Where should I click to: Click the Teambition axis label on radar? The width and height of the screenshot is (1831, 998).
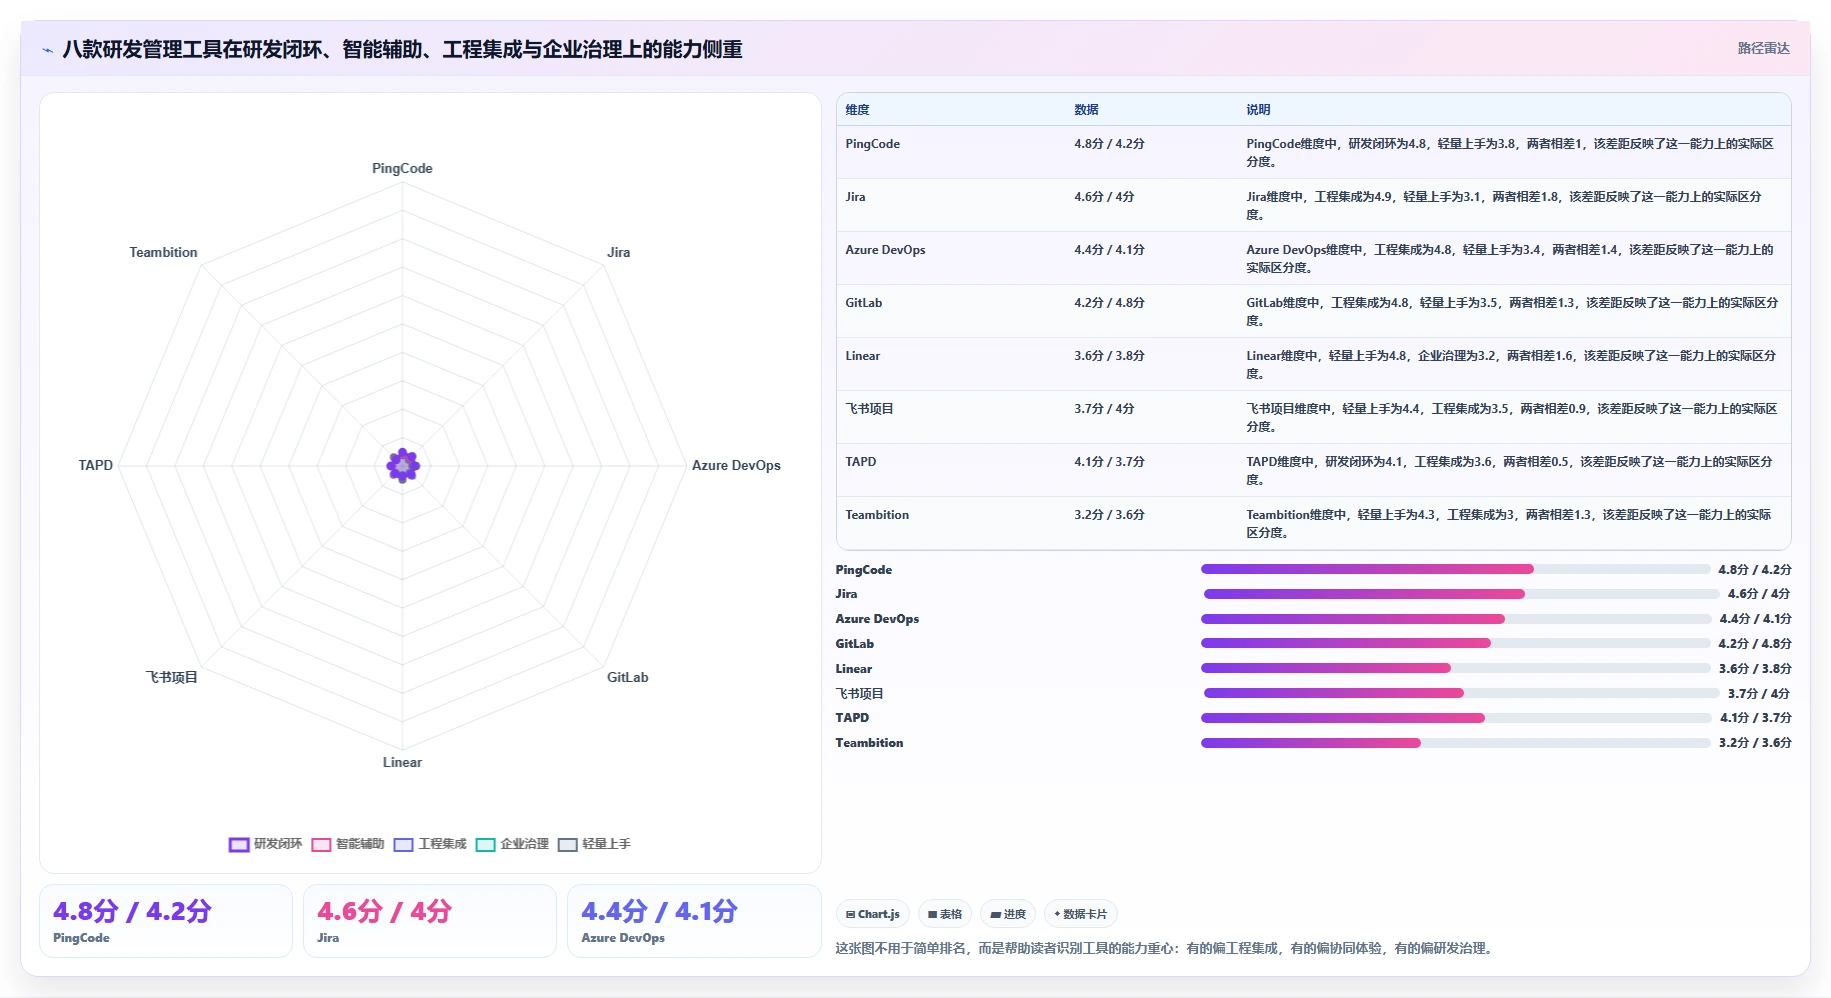tap(163, 252)
